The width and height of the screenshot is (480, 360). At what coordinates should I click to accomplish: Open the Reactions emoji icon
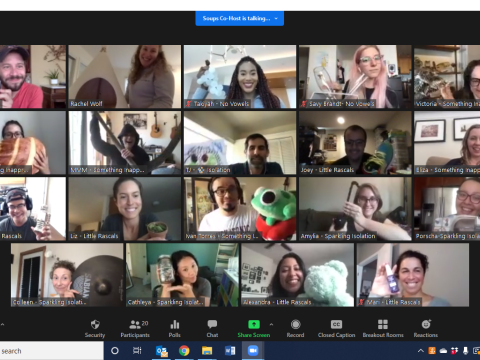click(426, 324)
